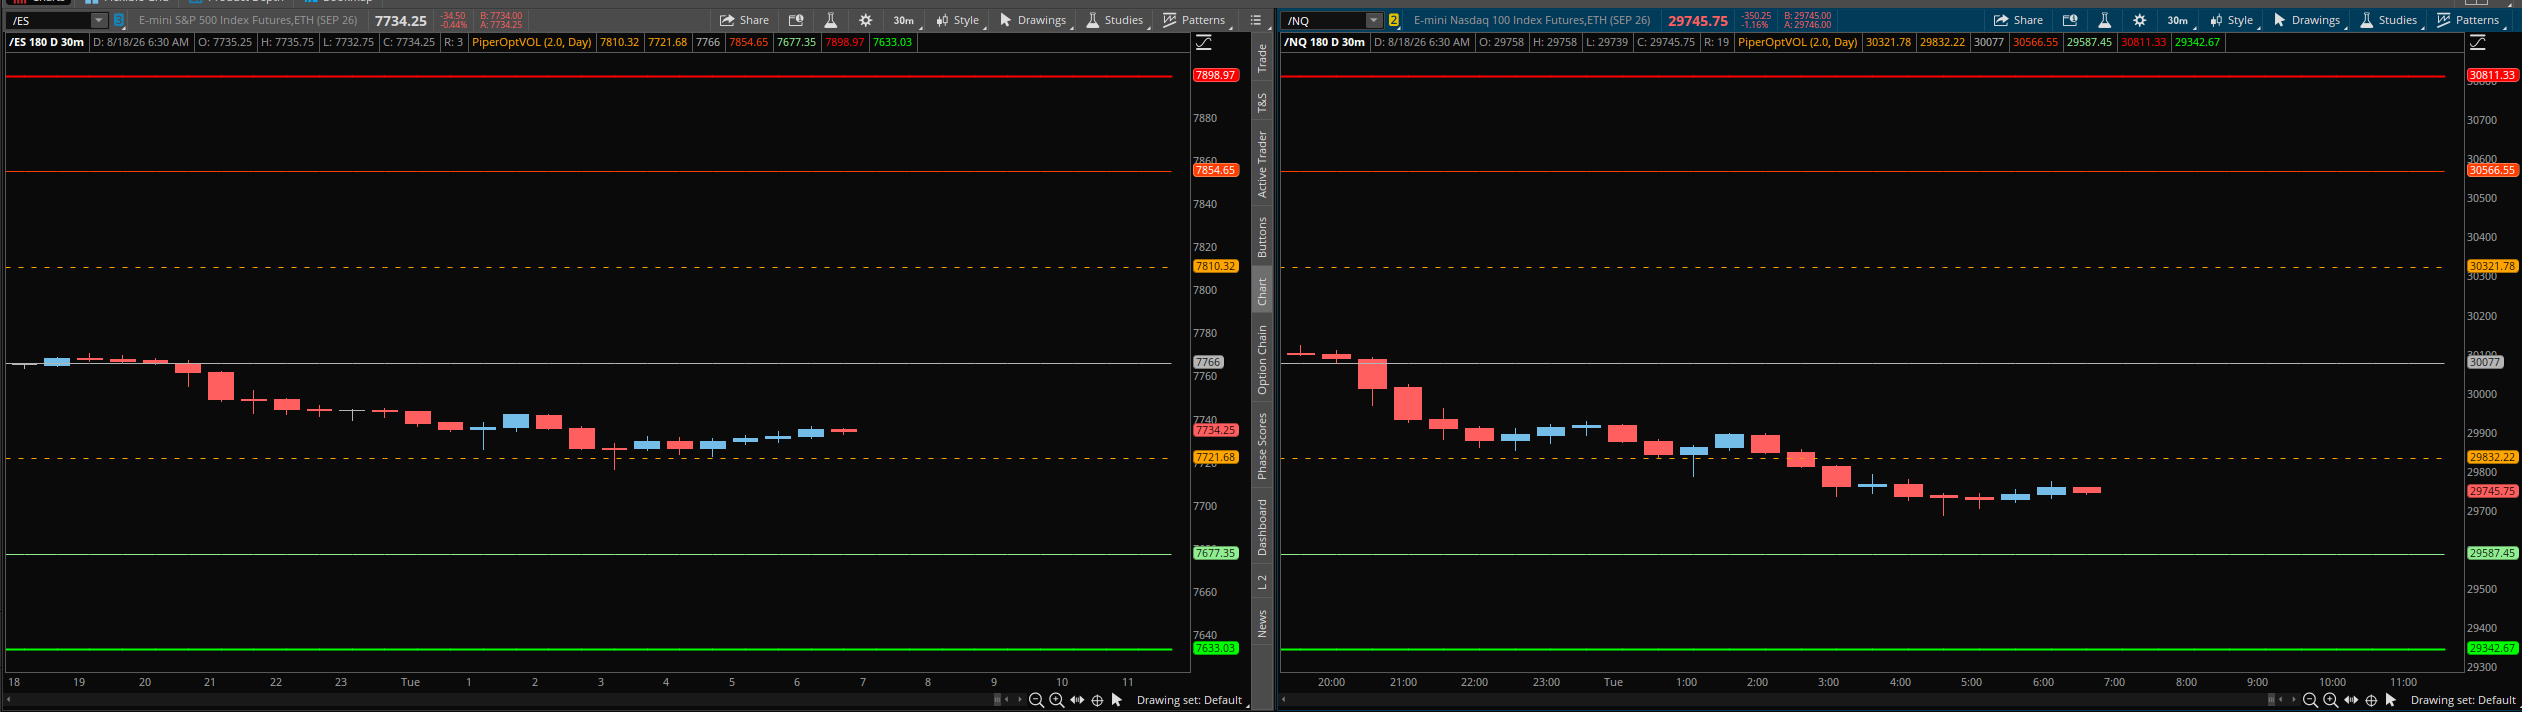
Task: Click the flask icon on /ES chart toolbar
Action: point(830,20)
